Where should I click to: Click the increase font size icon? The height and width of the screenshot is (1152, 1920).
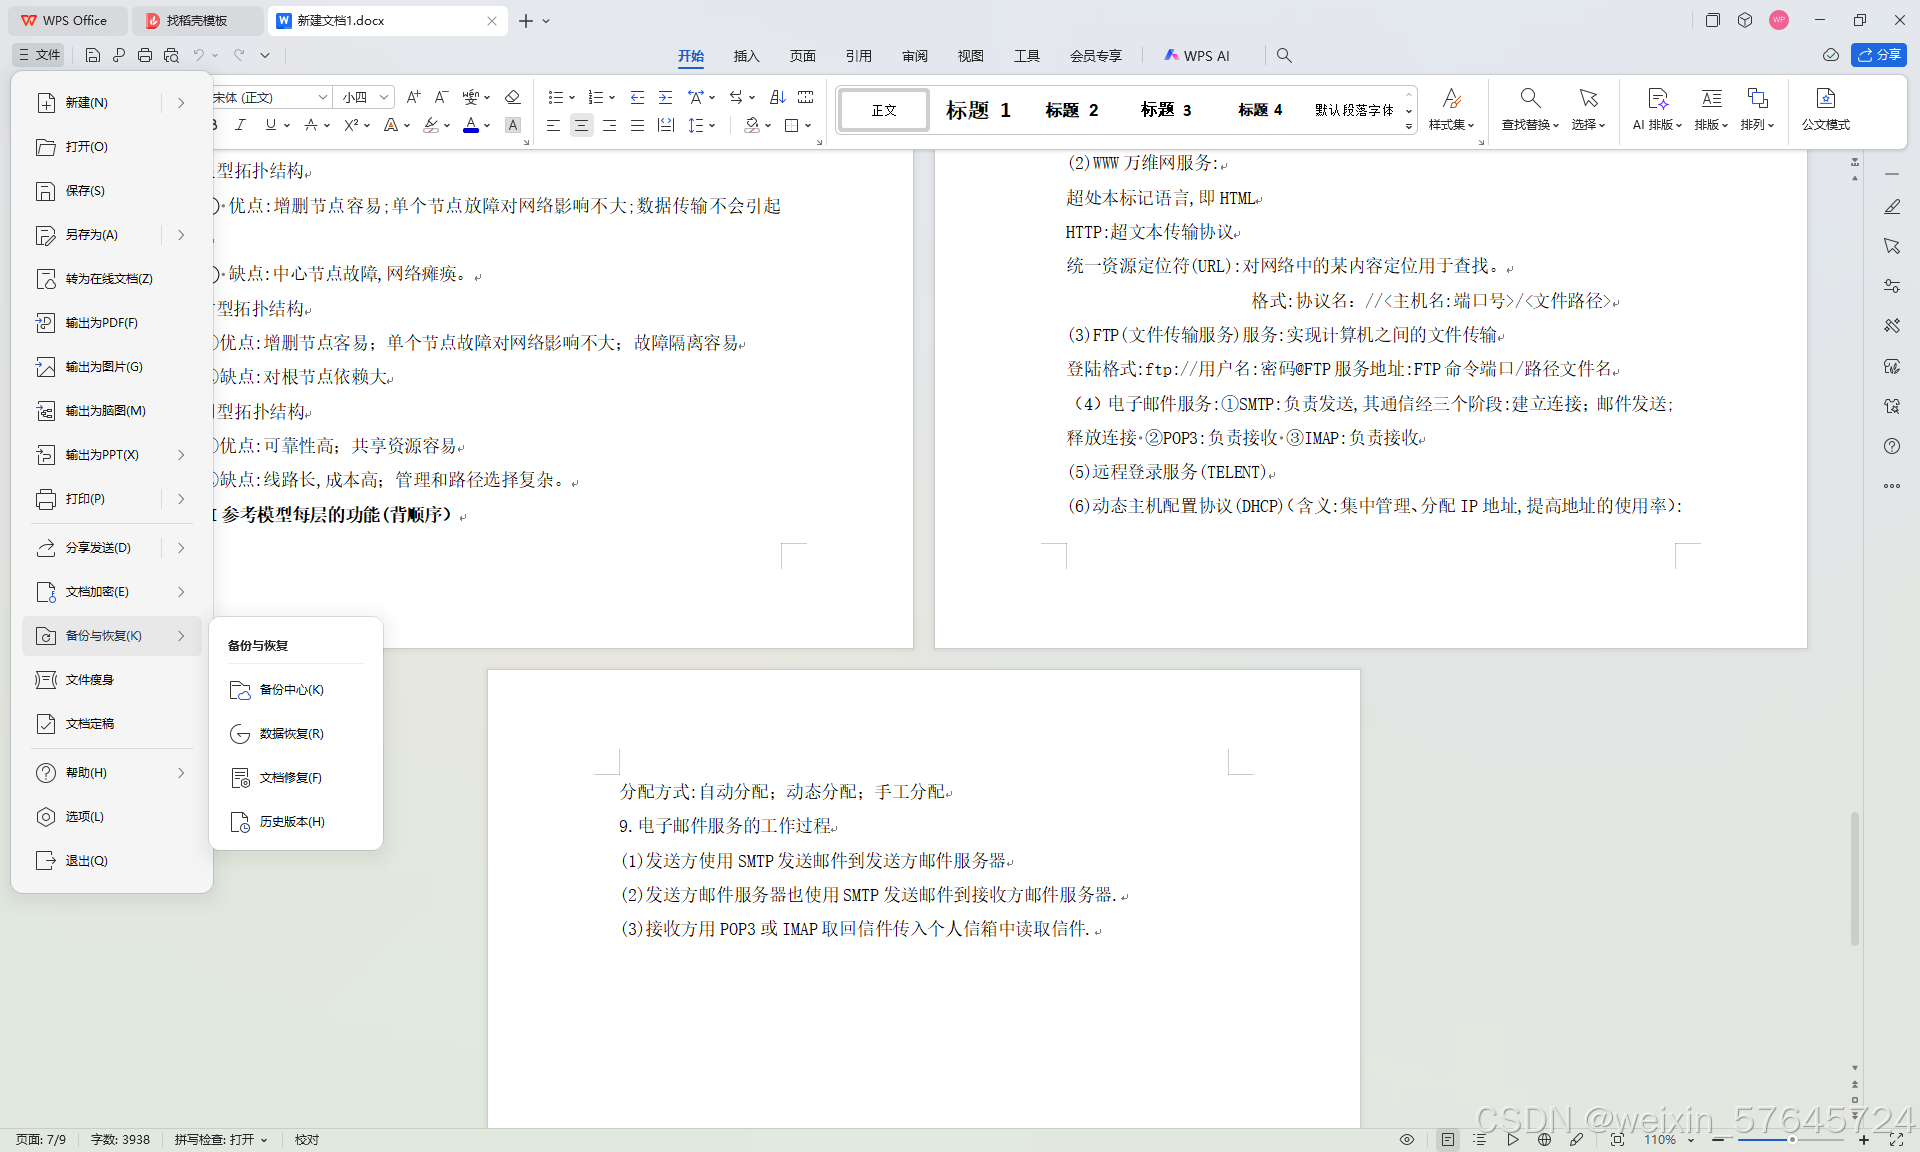413,97
